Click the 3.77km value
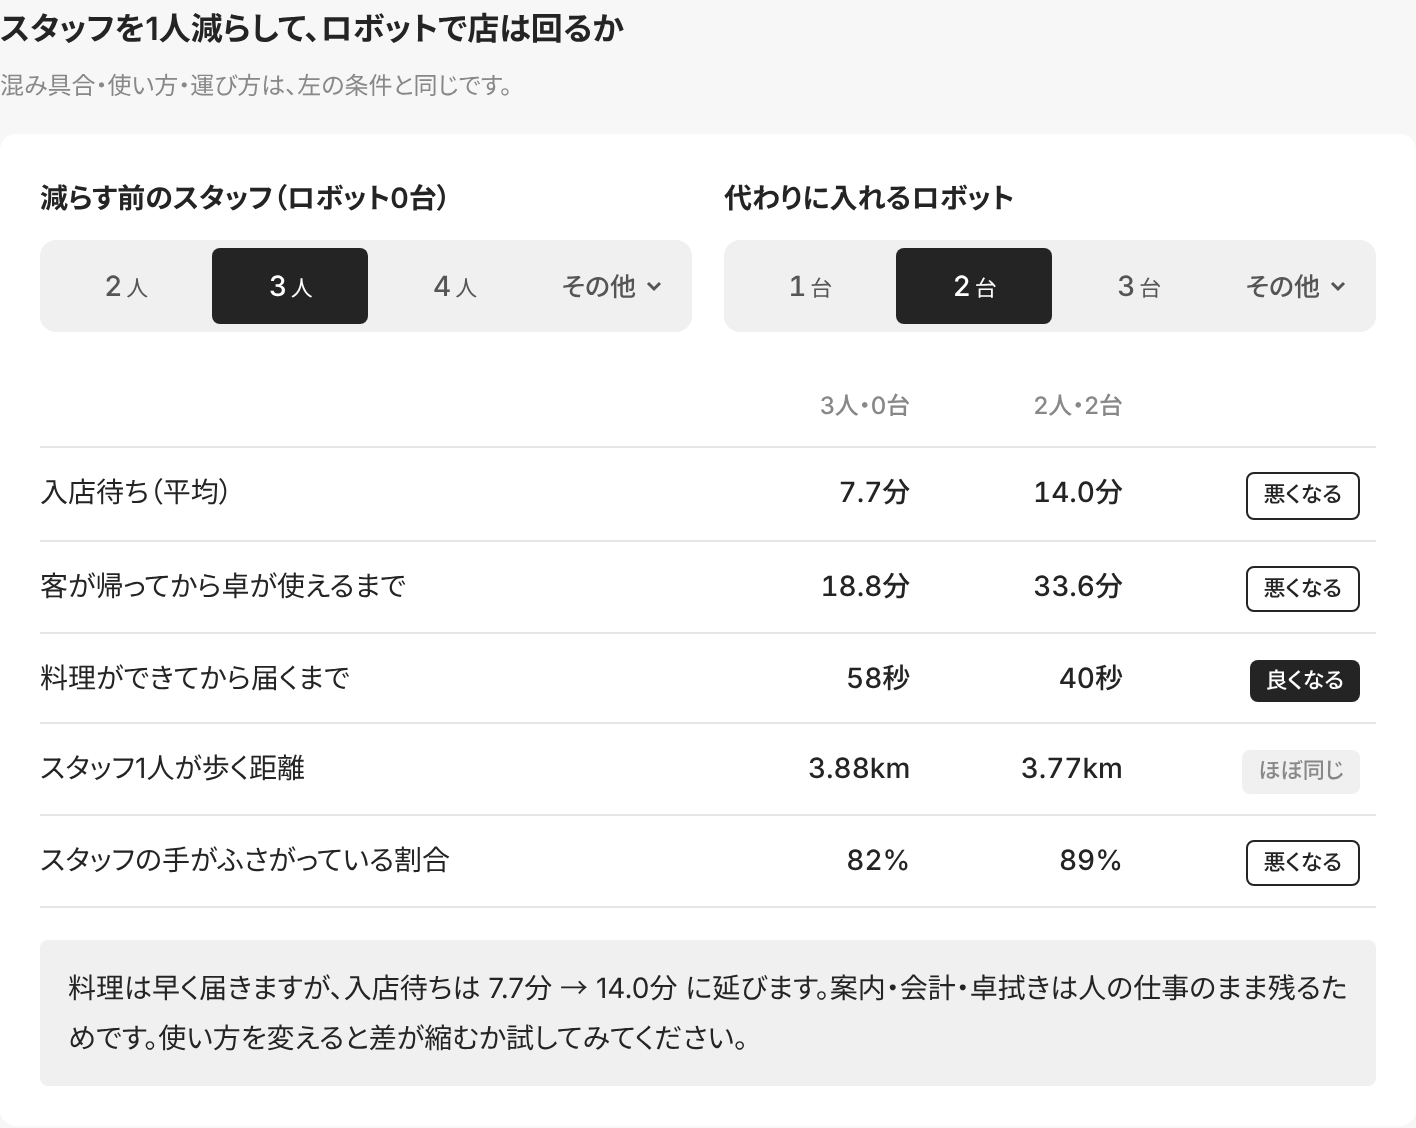The width and height of the screenshot is (1416, 1128). [1072, 768]
